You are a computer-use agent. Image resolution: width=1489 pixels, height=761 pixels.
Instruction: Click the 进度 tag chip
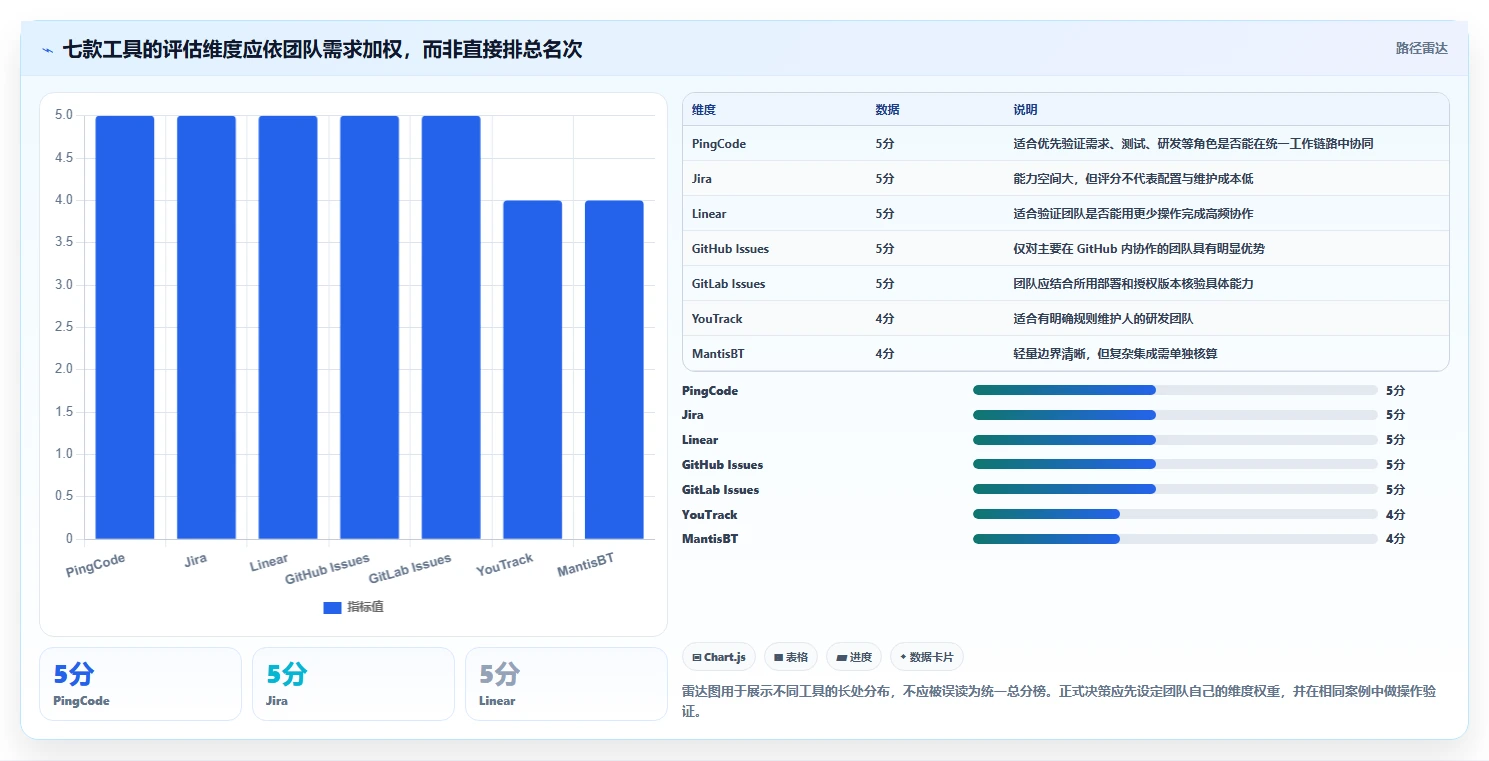(x=854, y=657)
